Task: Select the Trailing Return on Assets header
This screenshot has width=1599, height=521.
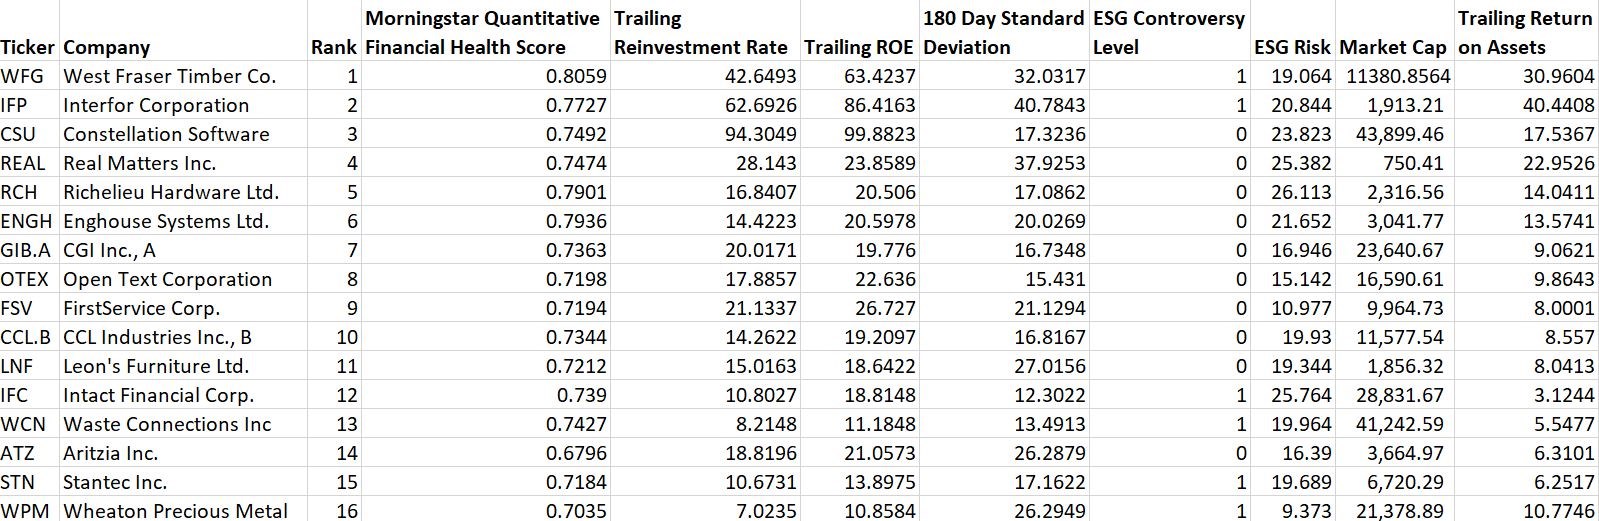Action: click(x=1524, y=32)
